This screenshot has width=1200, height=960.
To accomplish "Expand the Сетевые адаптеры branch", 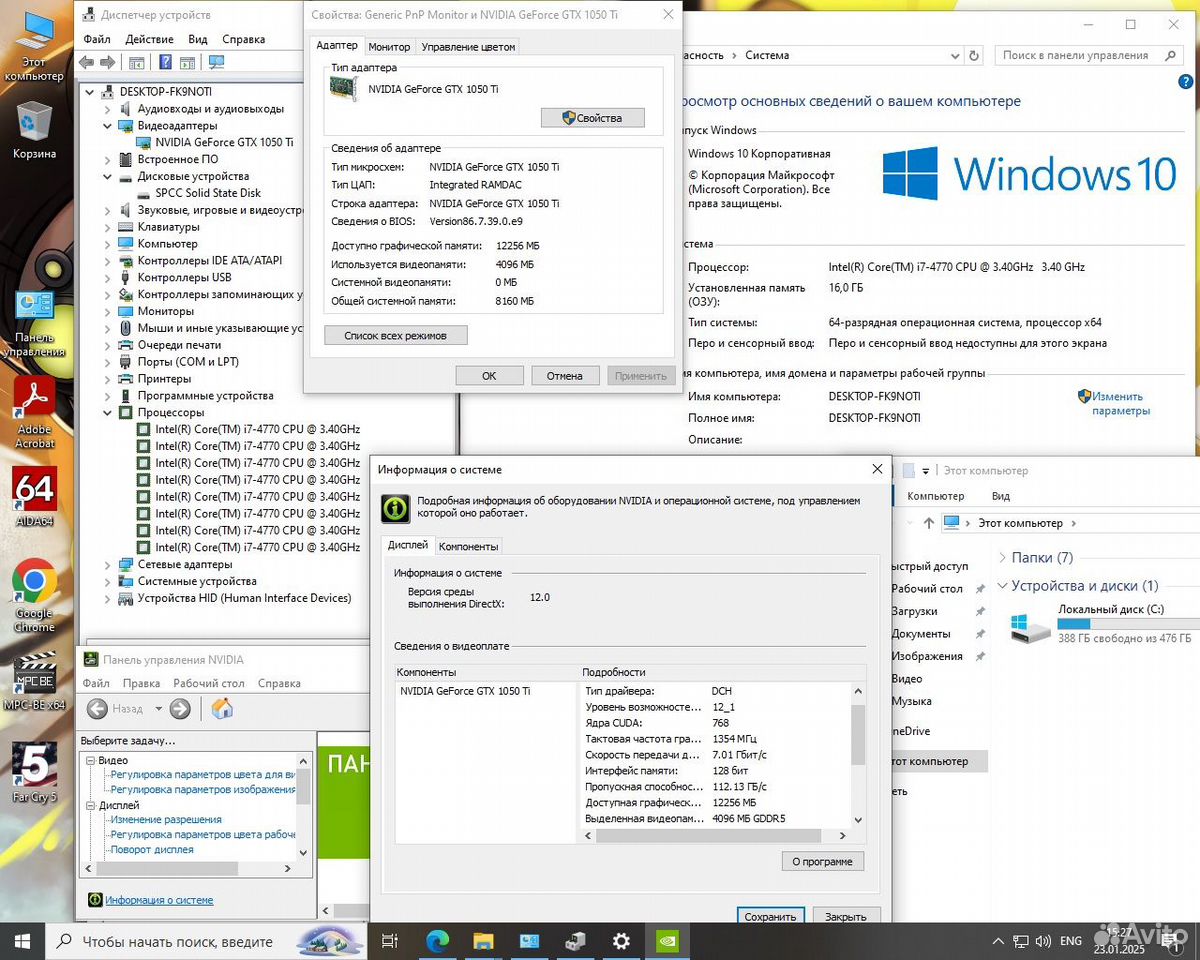I will [109, 564].
